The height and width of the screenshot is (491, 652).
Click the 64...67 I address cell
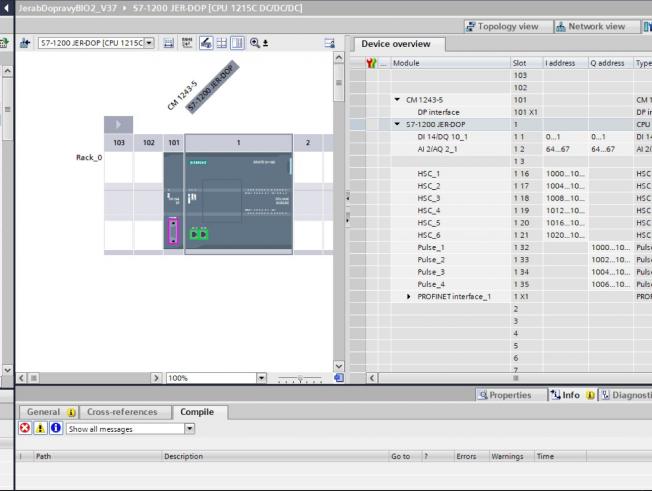click(x=565, y=149)
